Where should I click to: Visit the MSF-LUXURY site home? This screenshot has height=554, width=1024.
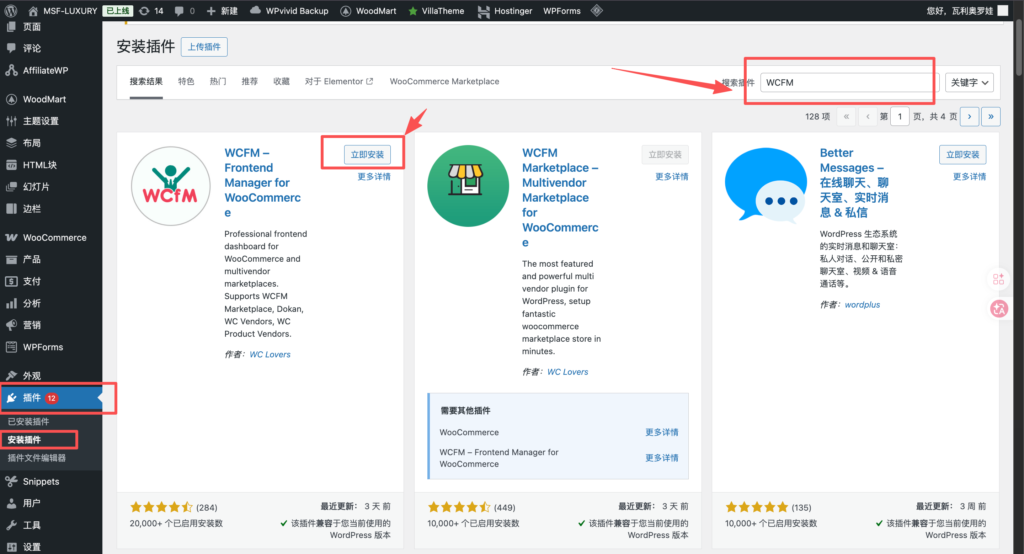tap(63, 10)
